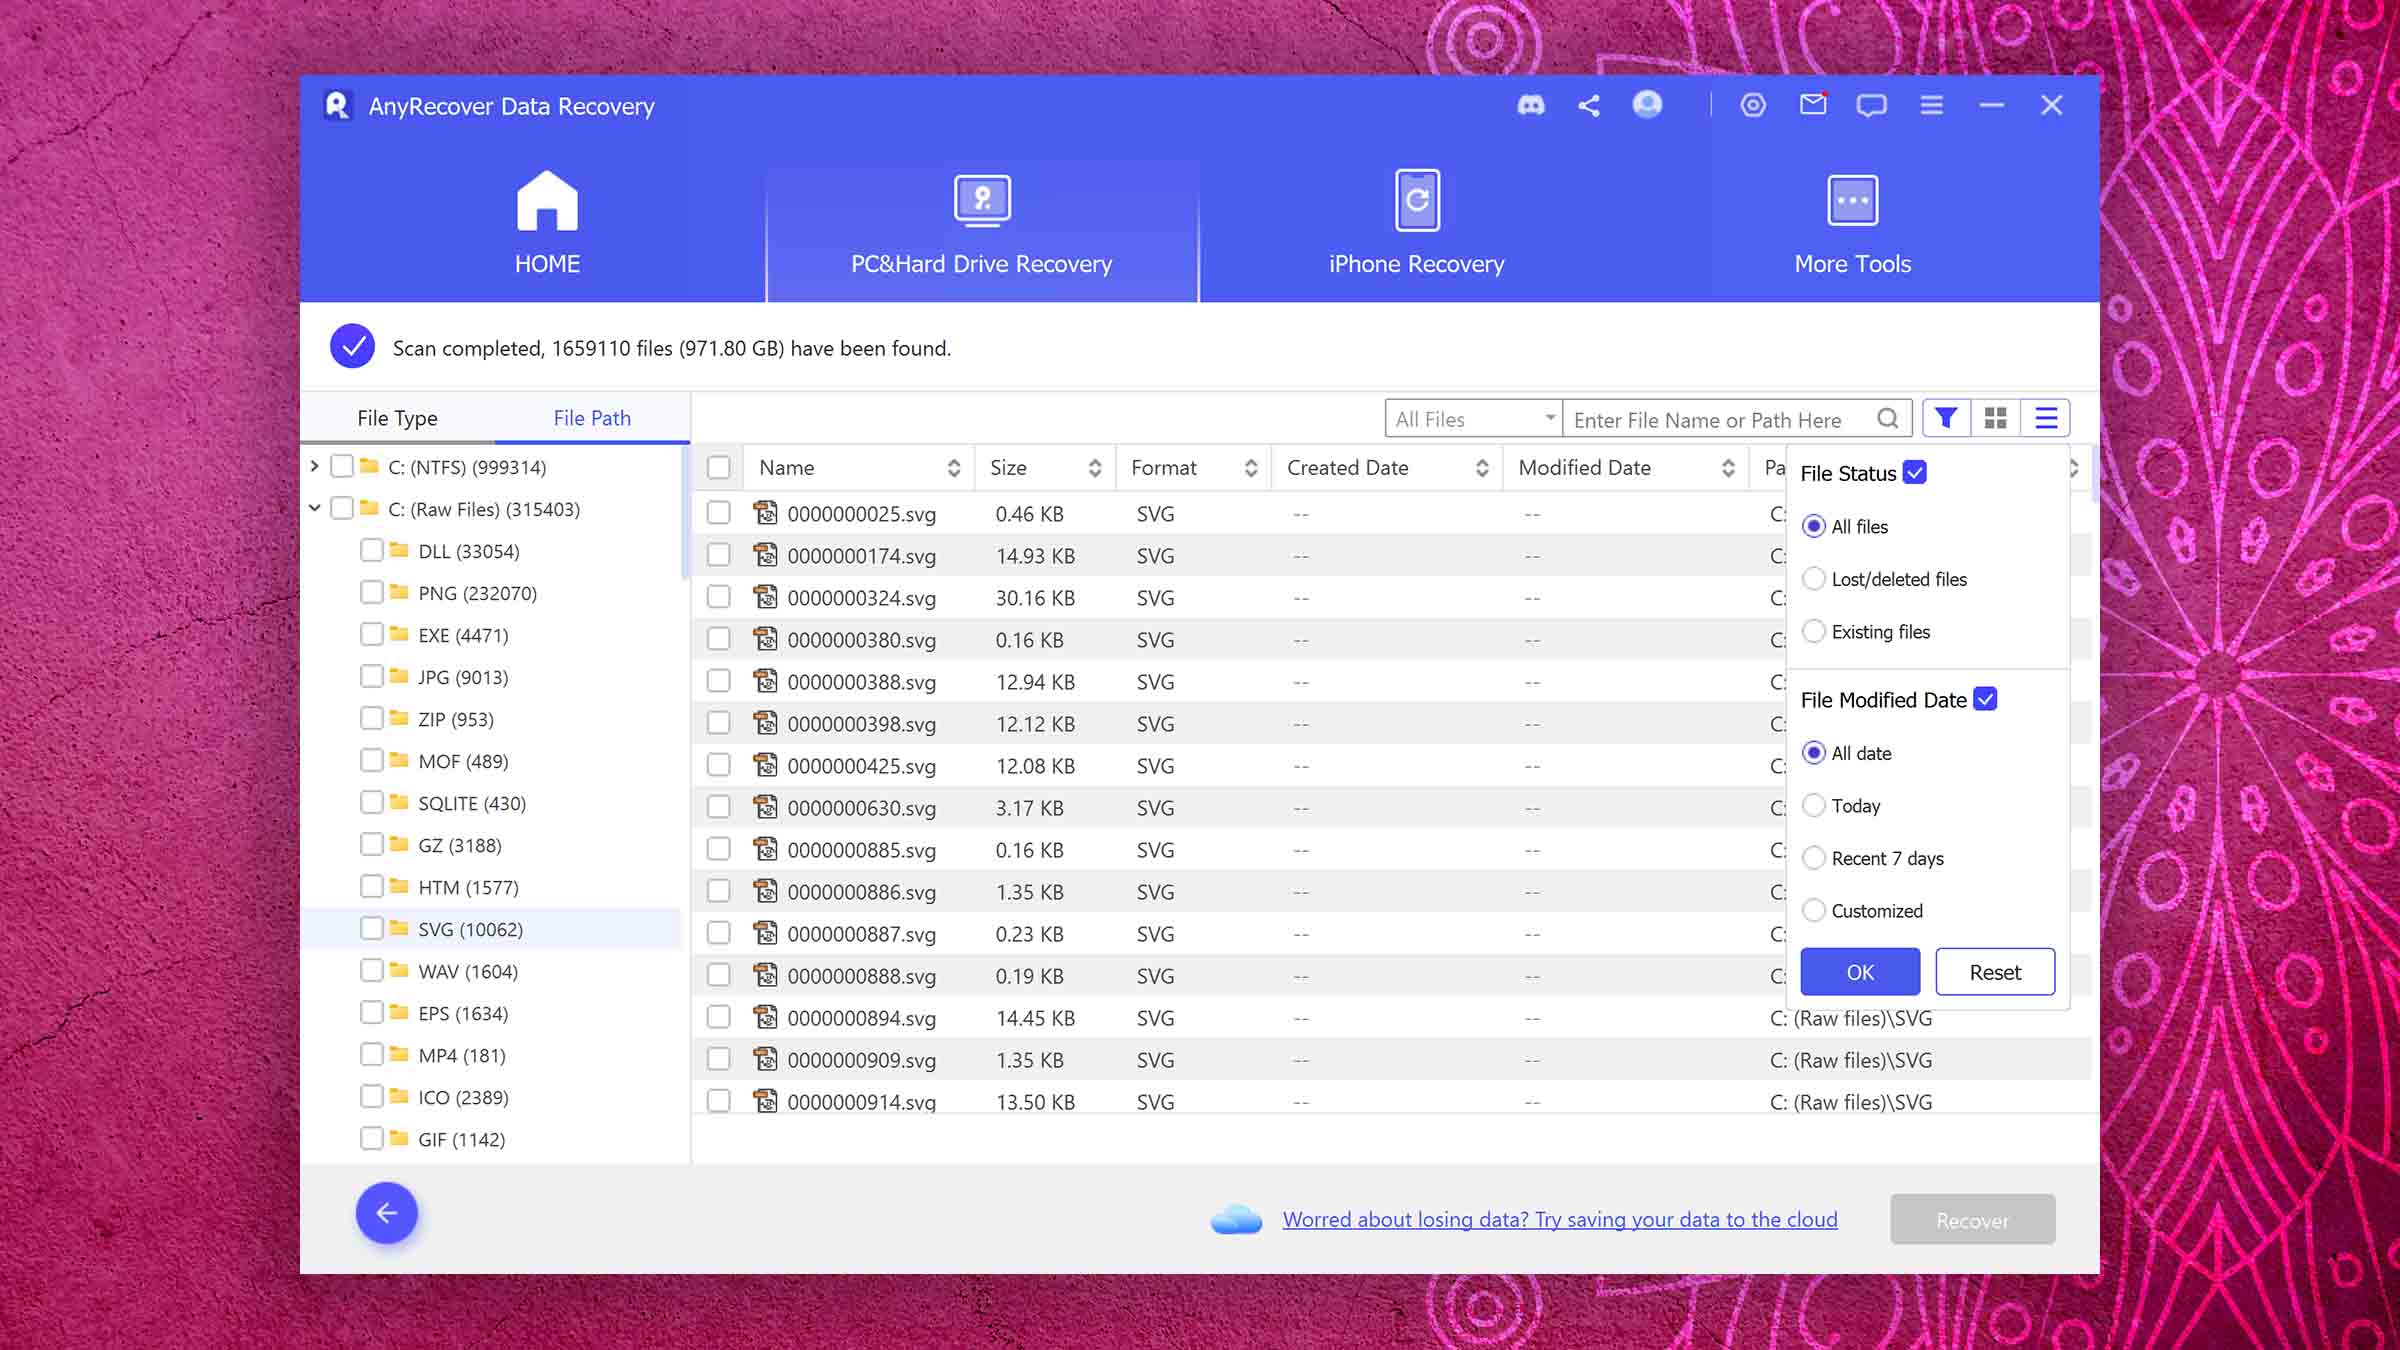Open the mail notification icon
Screen dimensions: 2400x1350
point(1813,104)
